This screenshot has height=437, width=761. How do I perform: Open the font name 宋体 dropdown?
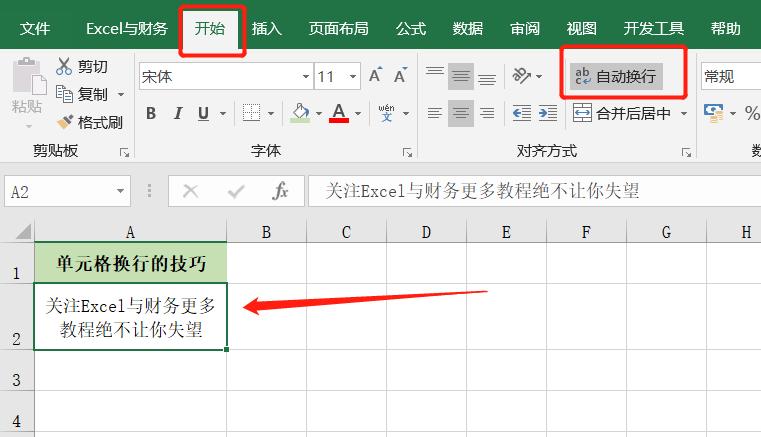(306, 76)
